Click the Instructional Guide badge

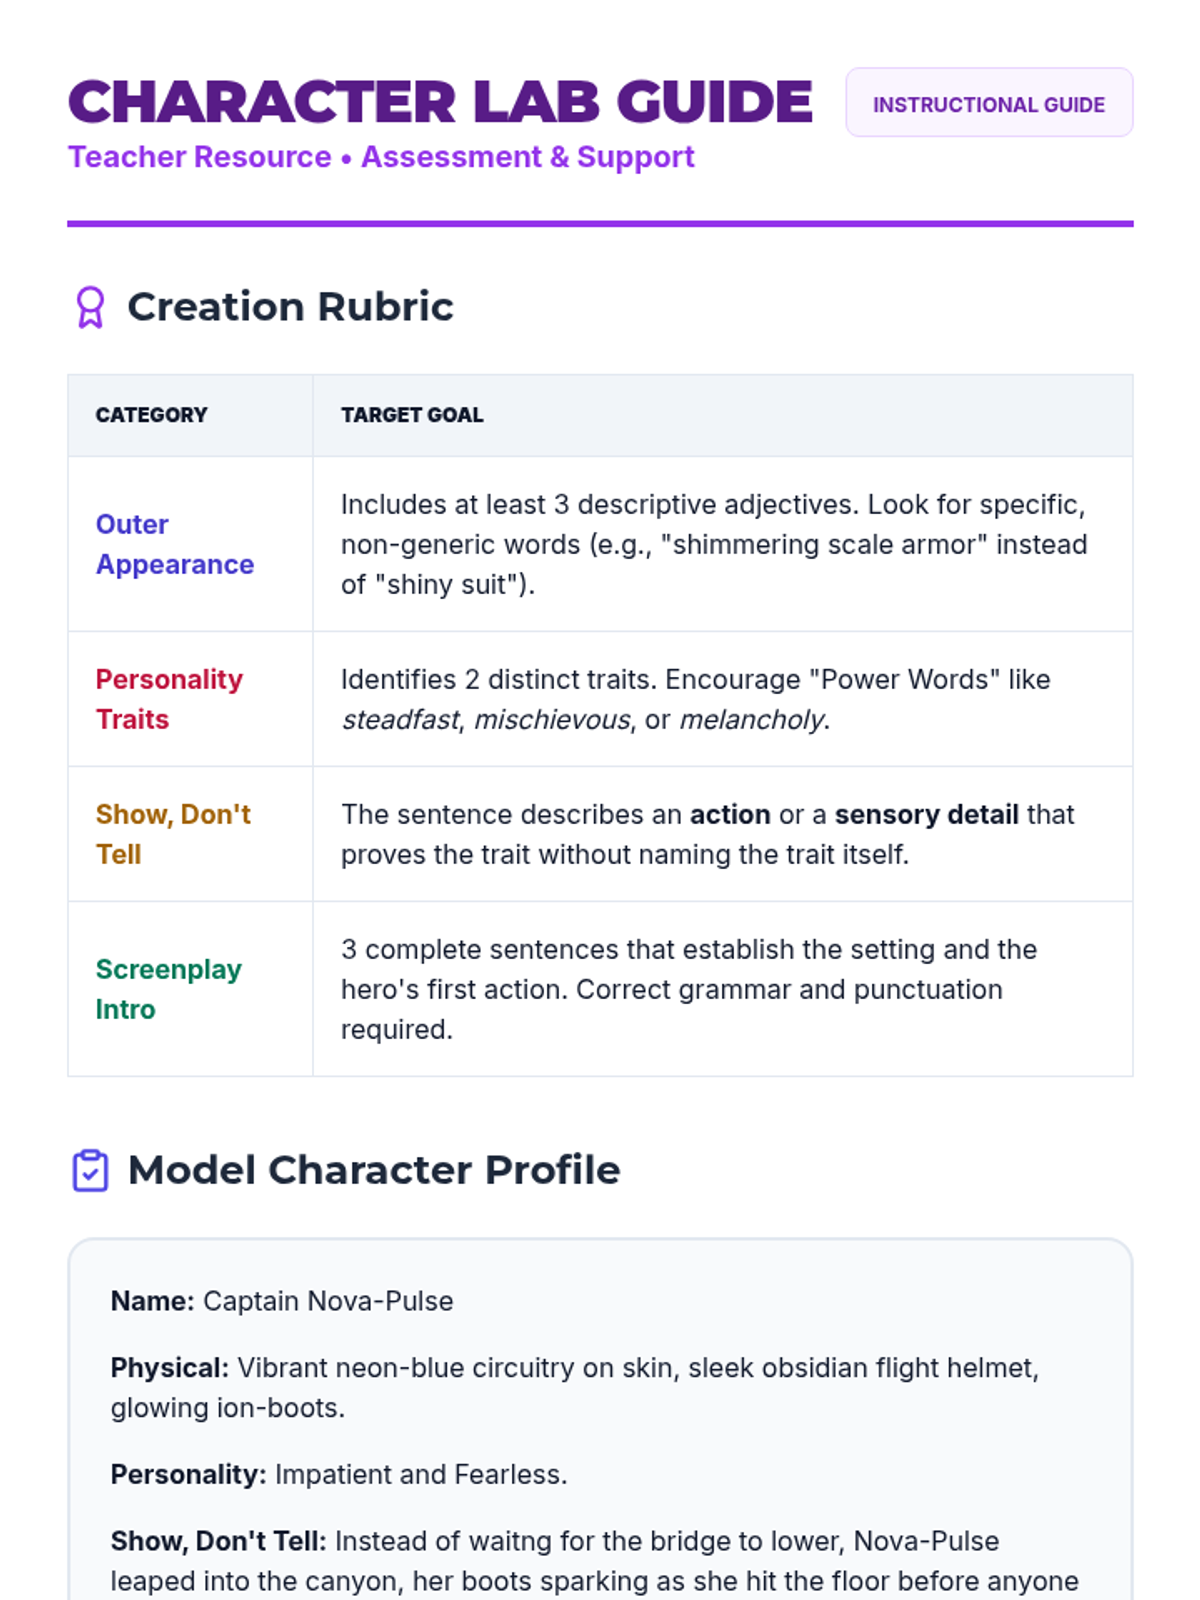[x=988, y=104]
